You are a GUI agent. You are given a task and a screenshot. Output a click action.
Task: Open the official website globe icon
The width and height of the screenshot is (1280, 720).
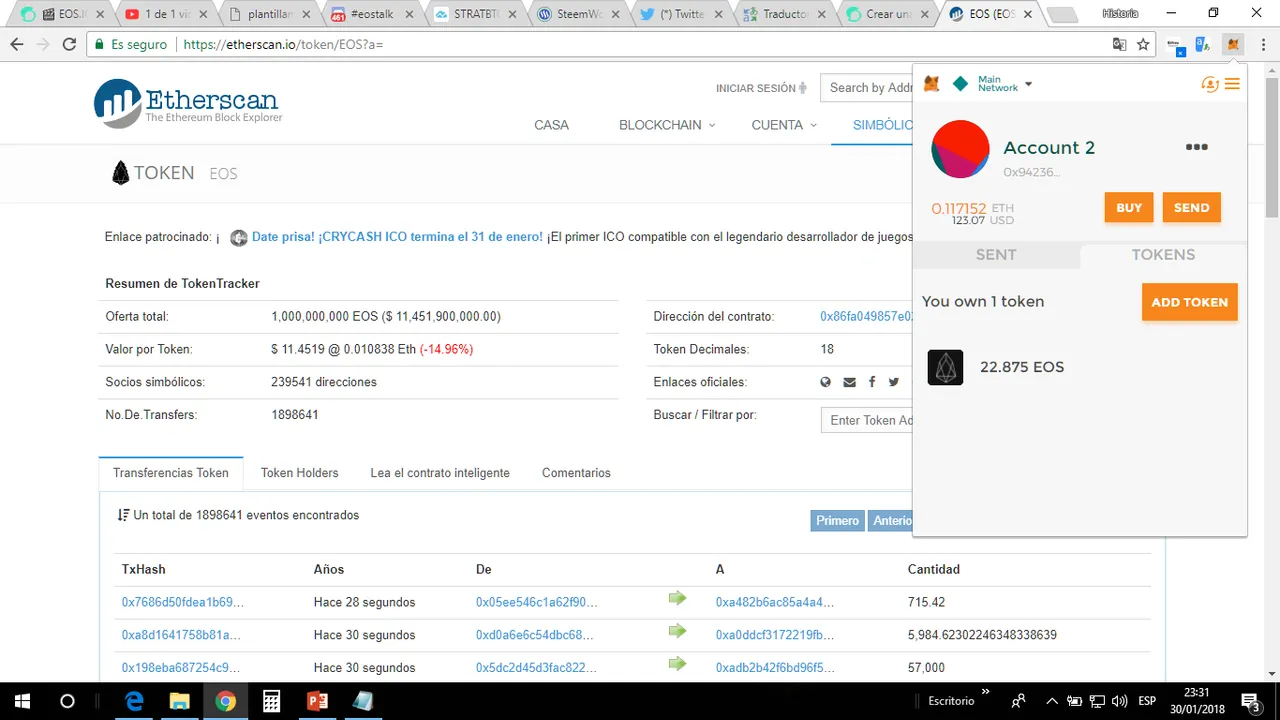pos(826,382)
